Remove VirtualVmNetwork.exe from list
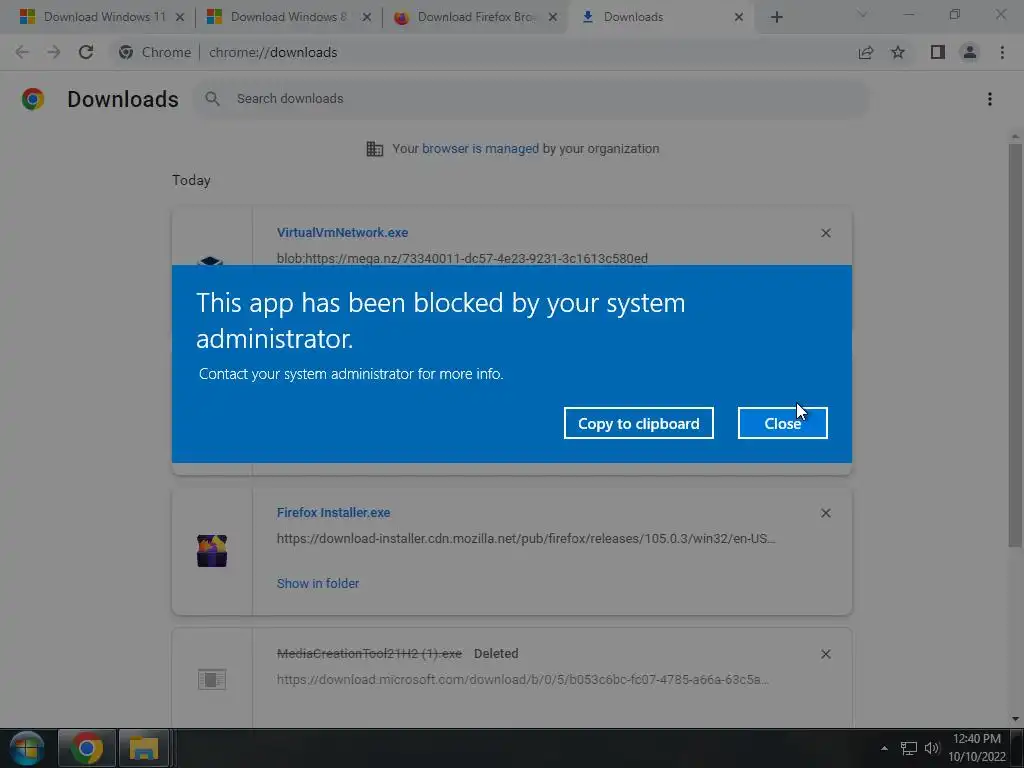The height and width of the screenshot is (768, 1024). [x=825, y=233]
